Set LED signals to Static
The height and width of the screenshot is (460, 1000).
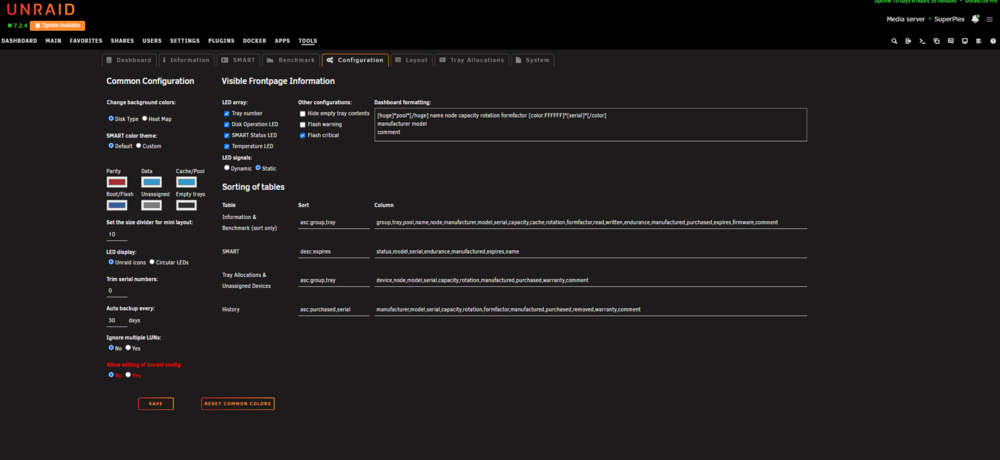click(x=258, y=168)
